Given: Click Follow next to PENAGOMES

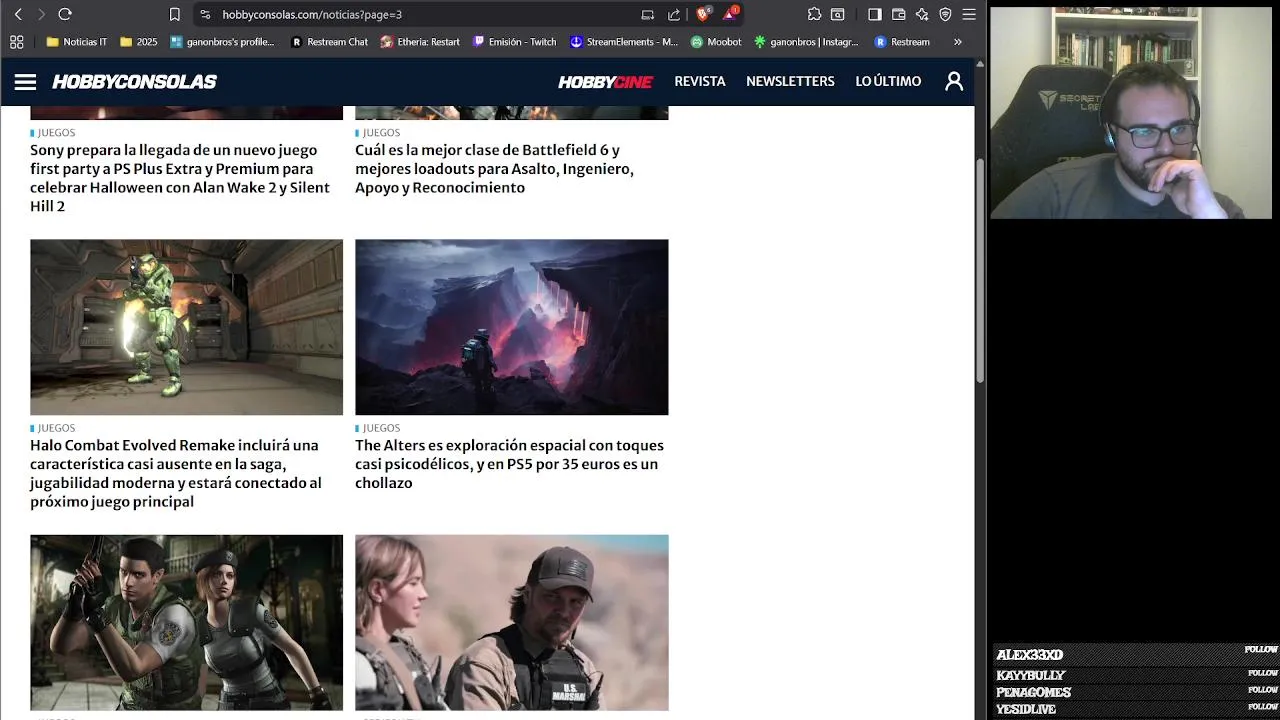Looking at the screenshot, I should click(1262, 690).
